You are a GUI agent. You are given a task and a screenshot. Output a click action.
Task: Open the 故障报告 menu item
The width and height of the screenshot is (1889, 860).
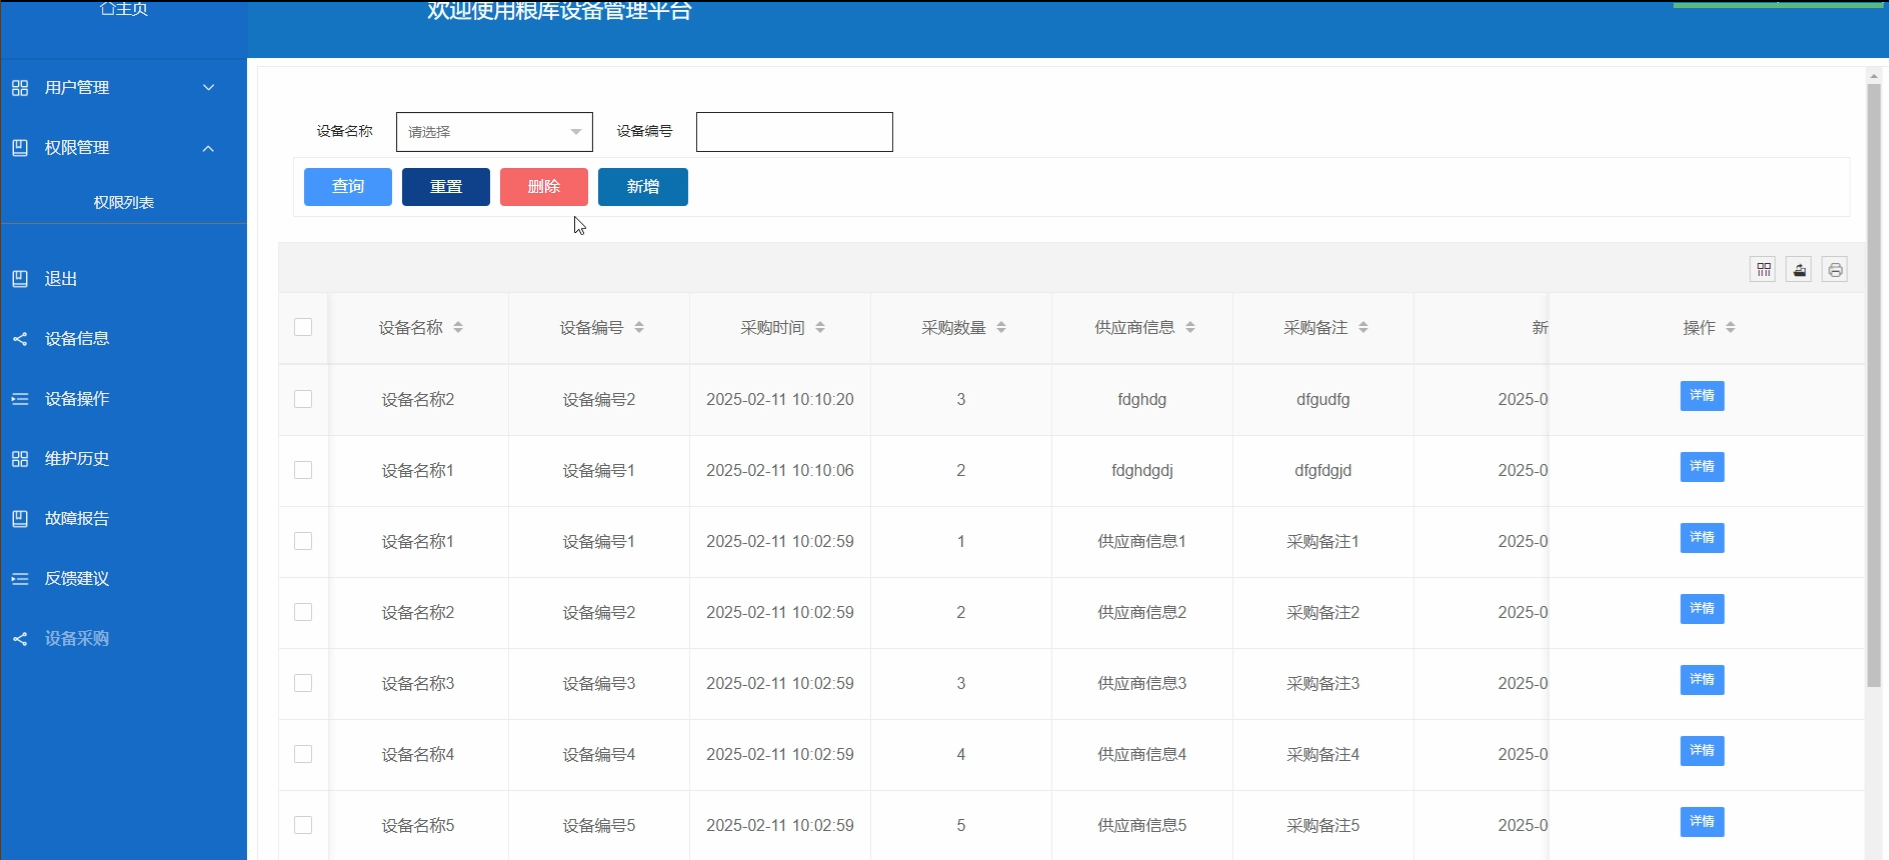pyautogui.click(x=77, y=519)
